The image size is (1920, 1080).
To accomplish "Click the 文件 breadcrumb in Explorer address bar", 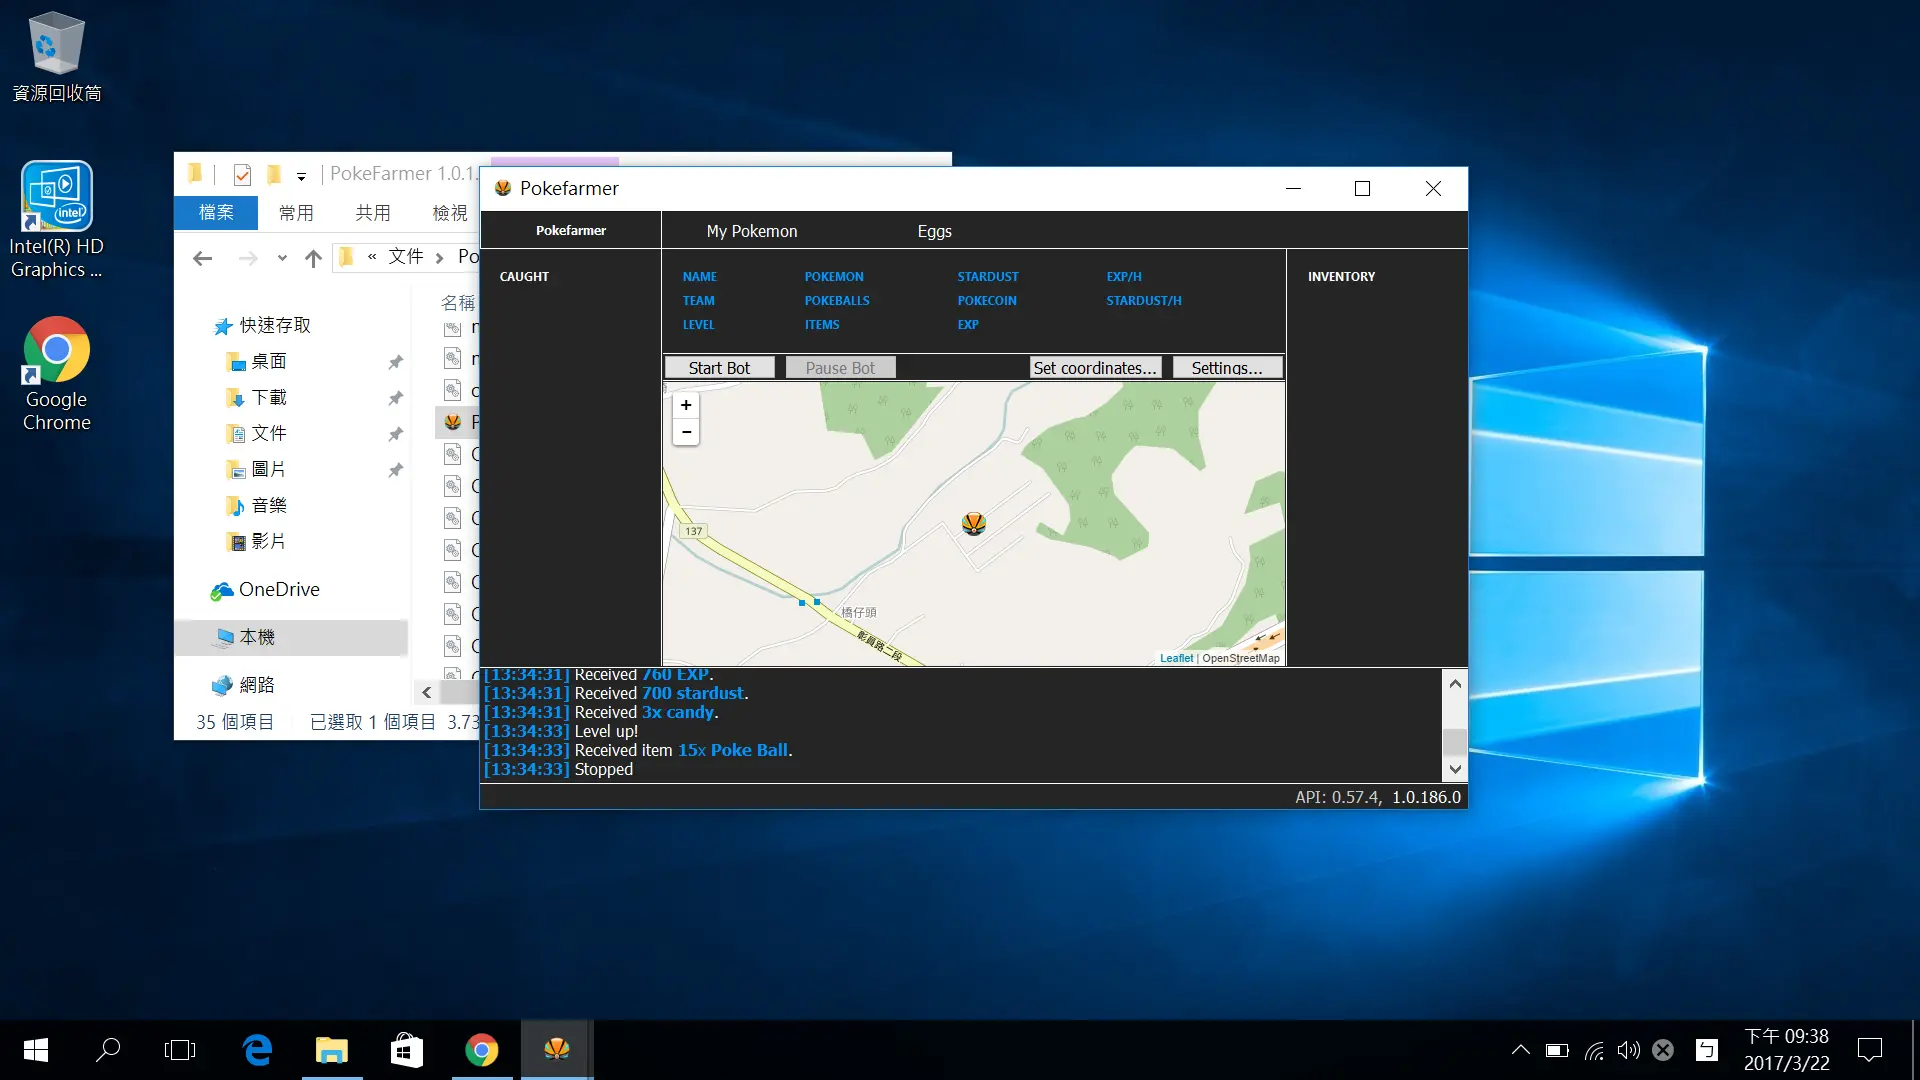I will (x=406, y=257).
